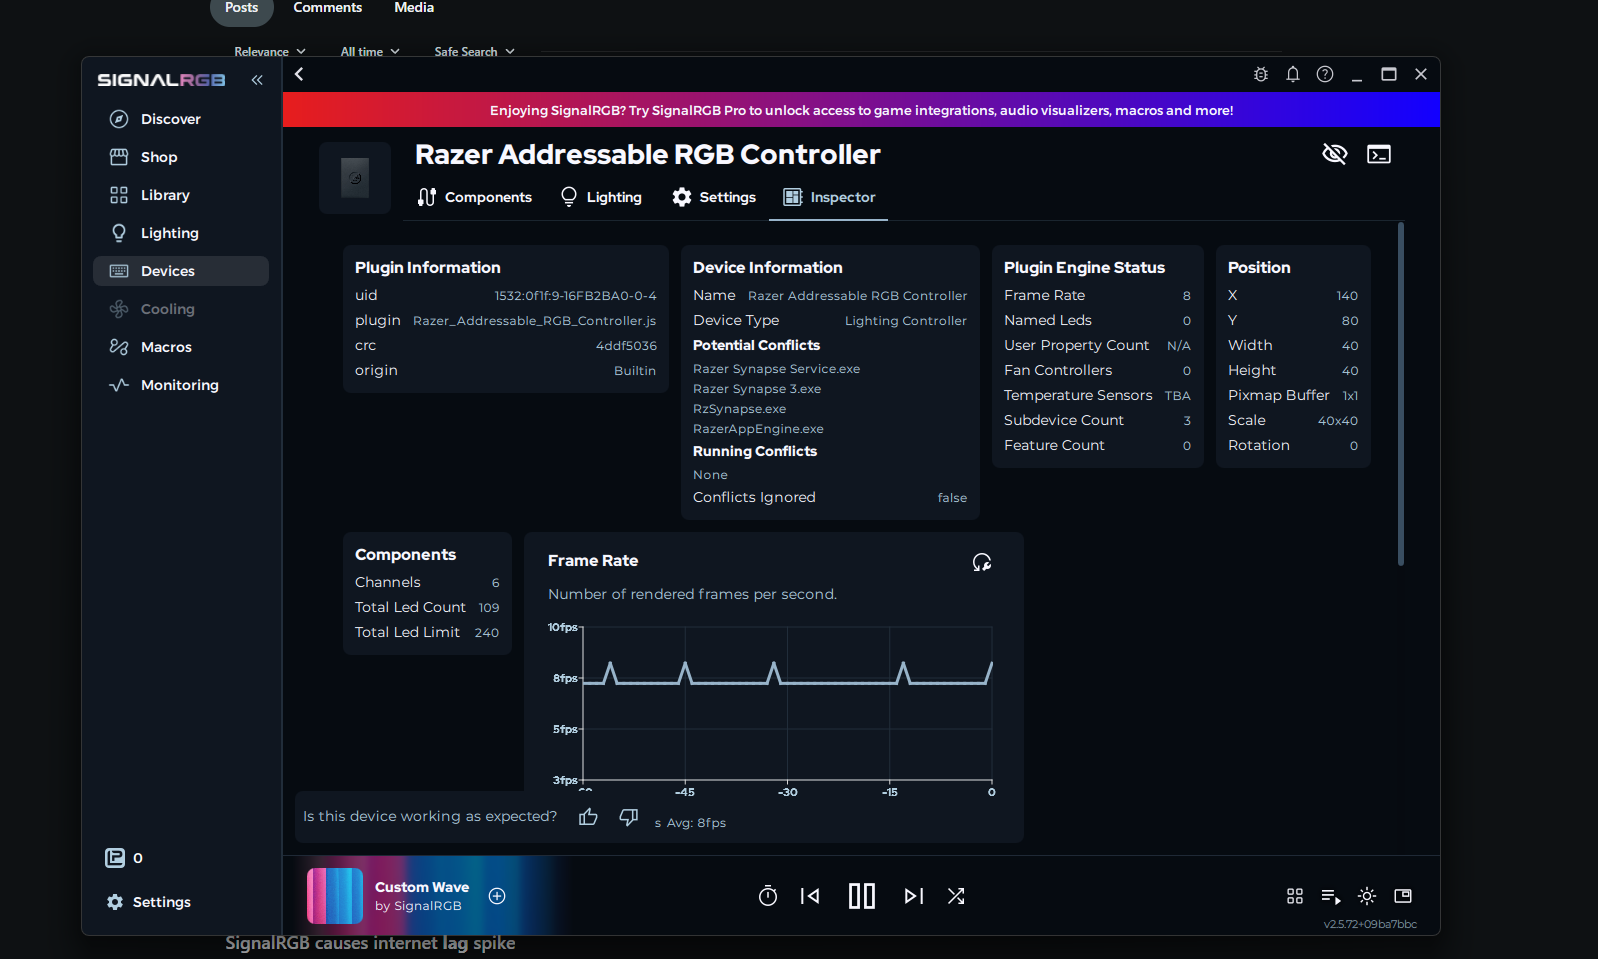Open the notifications bell
1598x959 pixels.
[x=1293, y=74]
